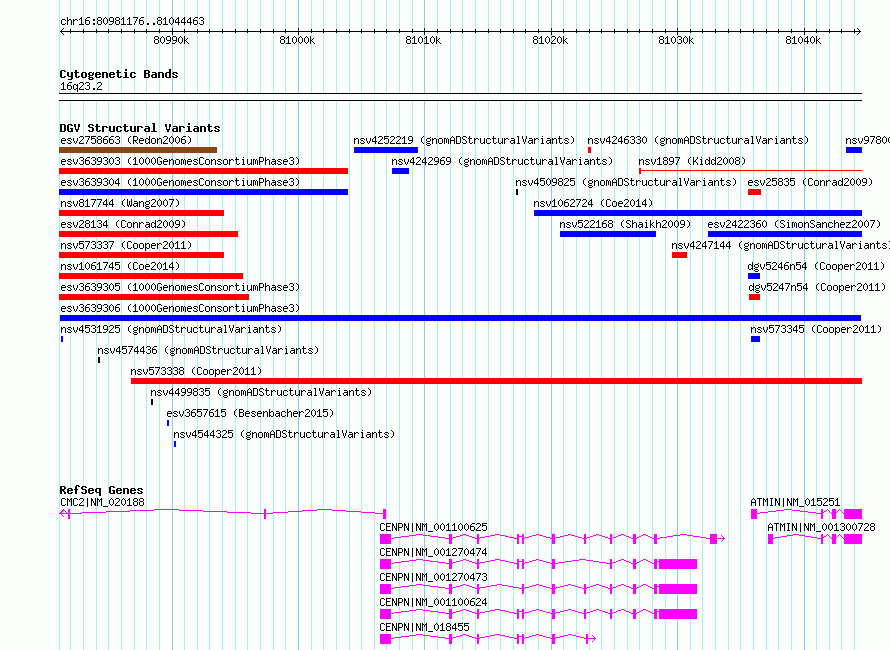Select the esv28134 (Conrad2009) label
Viewport: 890px width, 650px height.
(123, 224)
